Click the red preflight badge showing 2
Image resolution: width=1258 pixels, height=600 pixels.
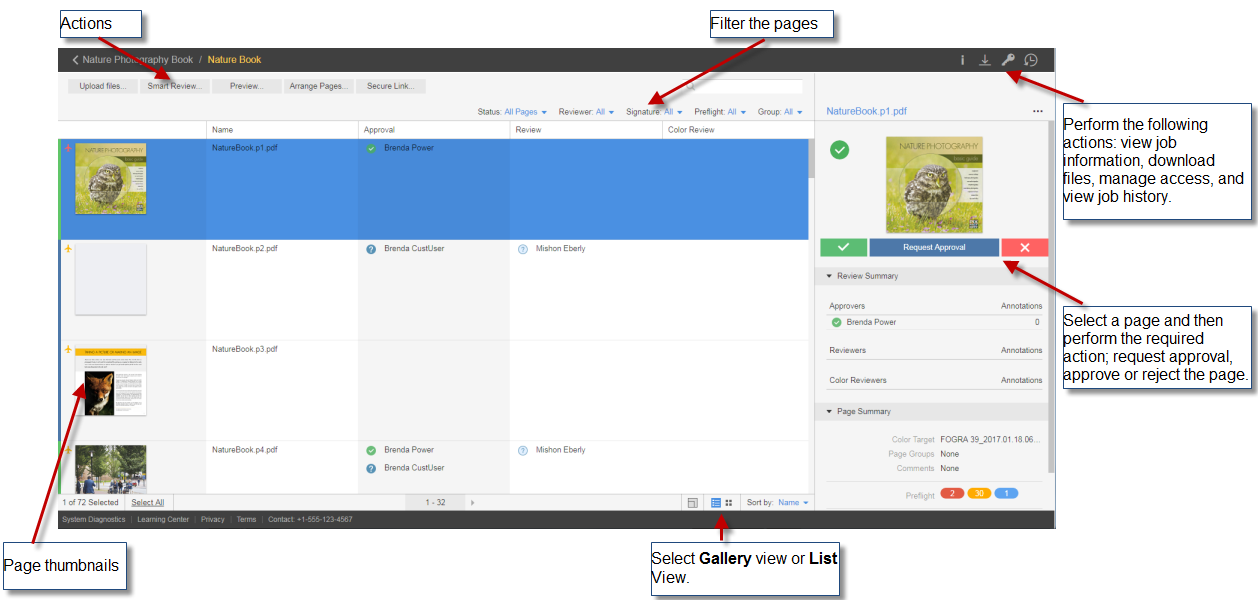coord(952,494)
